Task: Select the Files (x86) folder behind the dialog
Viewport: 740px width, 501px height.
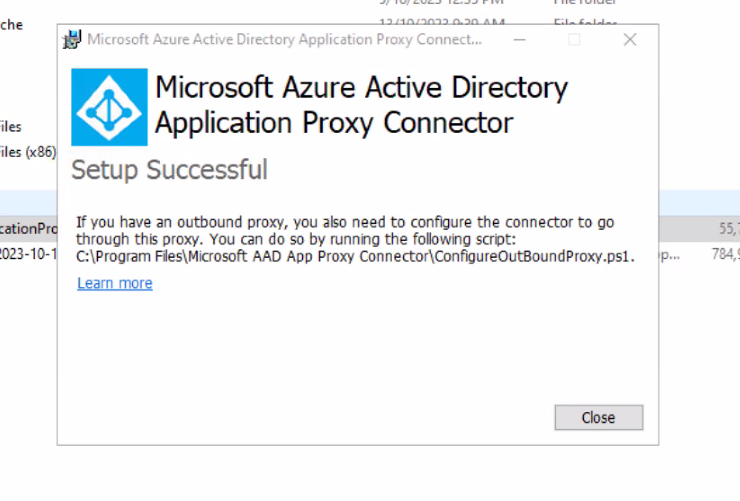Action: click(28, 152)
